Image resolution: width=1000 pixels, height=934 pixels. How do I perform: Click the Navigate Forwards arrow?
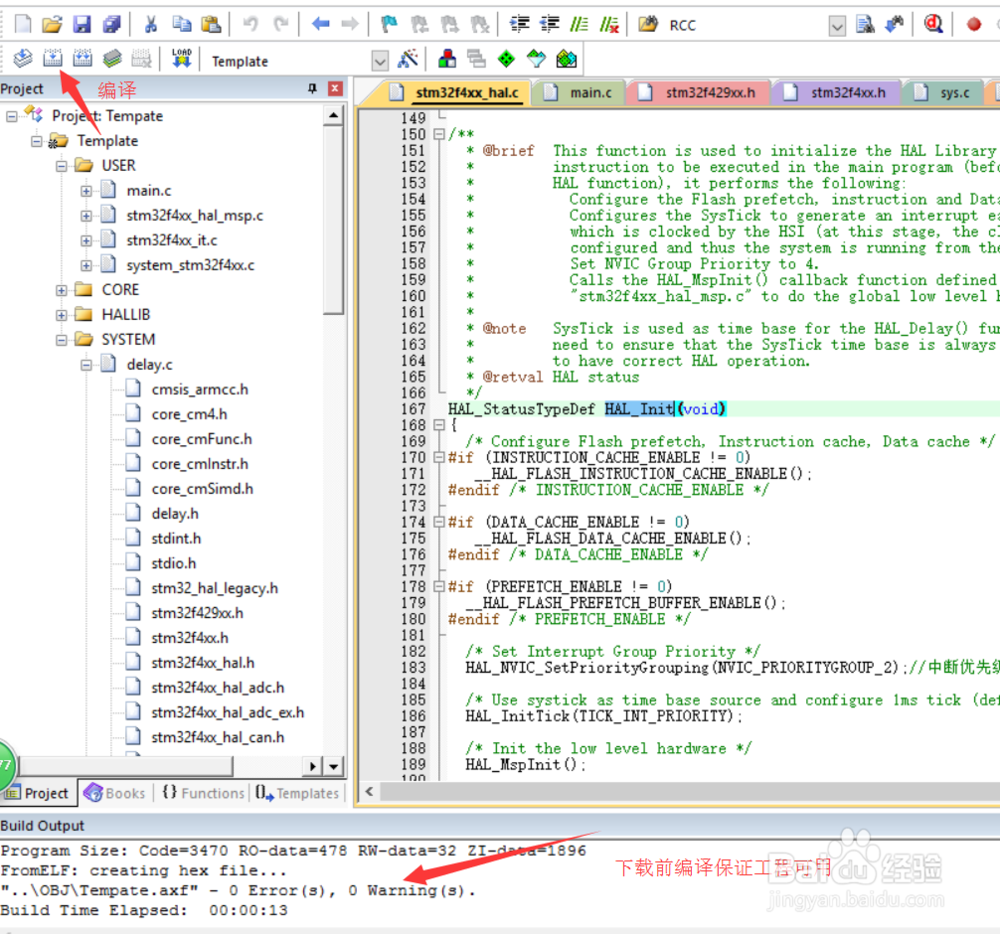click(x=350, y=24)
